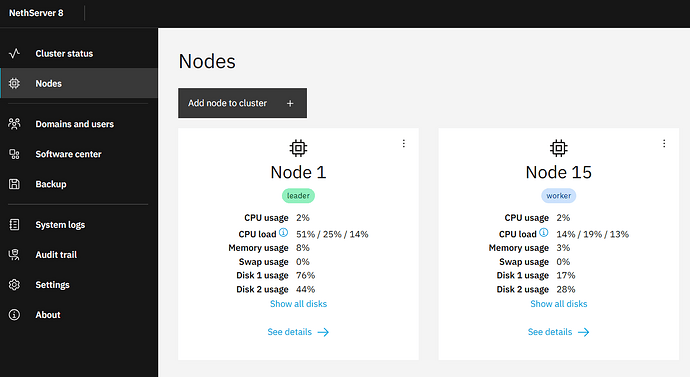Click the Nodes page heading
The image size is (690, 377).
[x=207, y=61]
